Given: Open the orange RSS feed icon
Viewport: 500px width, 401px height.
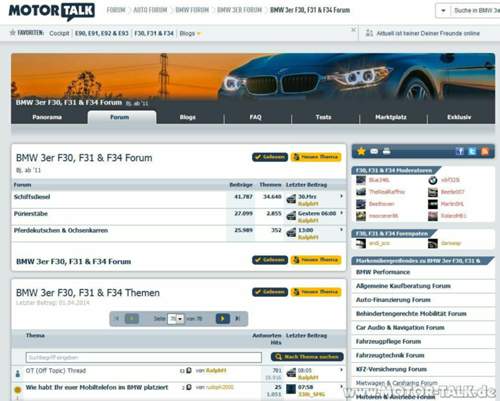Looking at the screenshot, I should [x=485, y=151].
